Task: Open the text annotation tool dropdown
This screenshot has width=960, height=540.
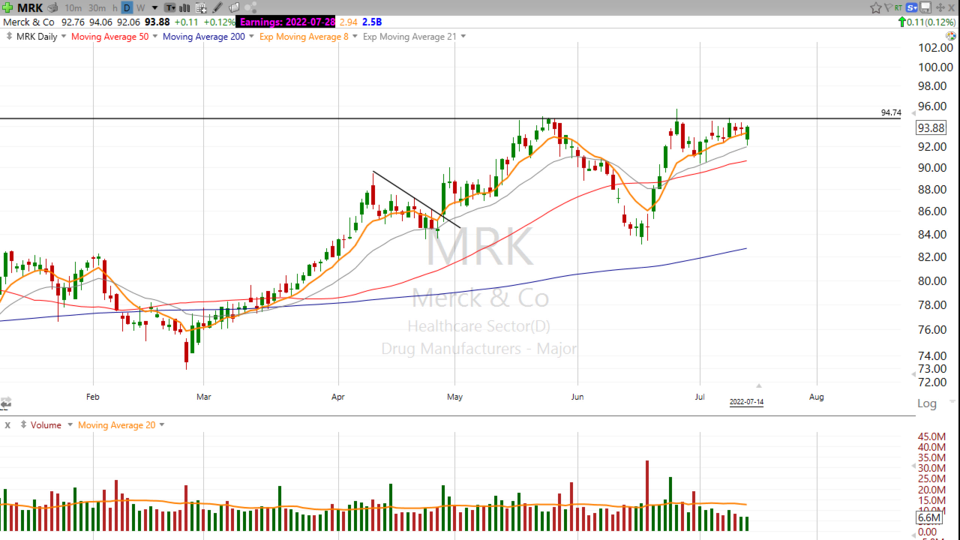Action: point(170,8)
